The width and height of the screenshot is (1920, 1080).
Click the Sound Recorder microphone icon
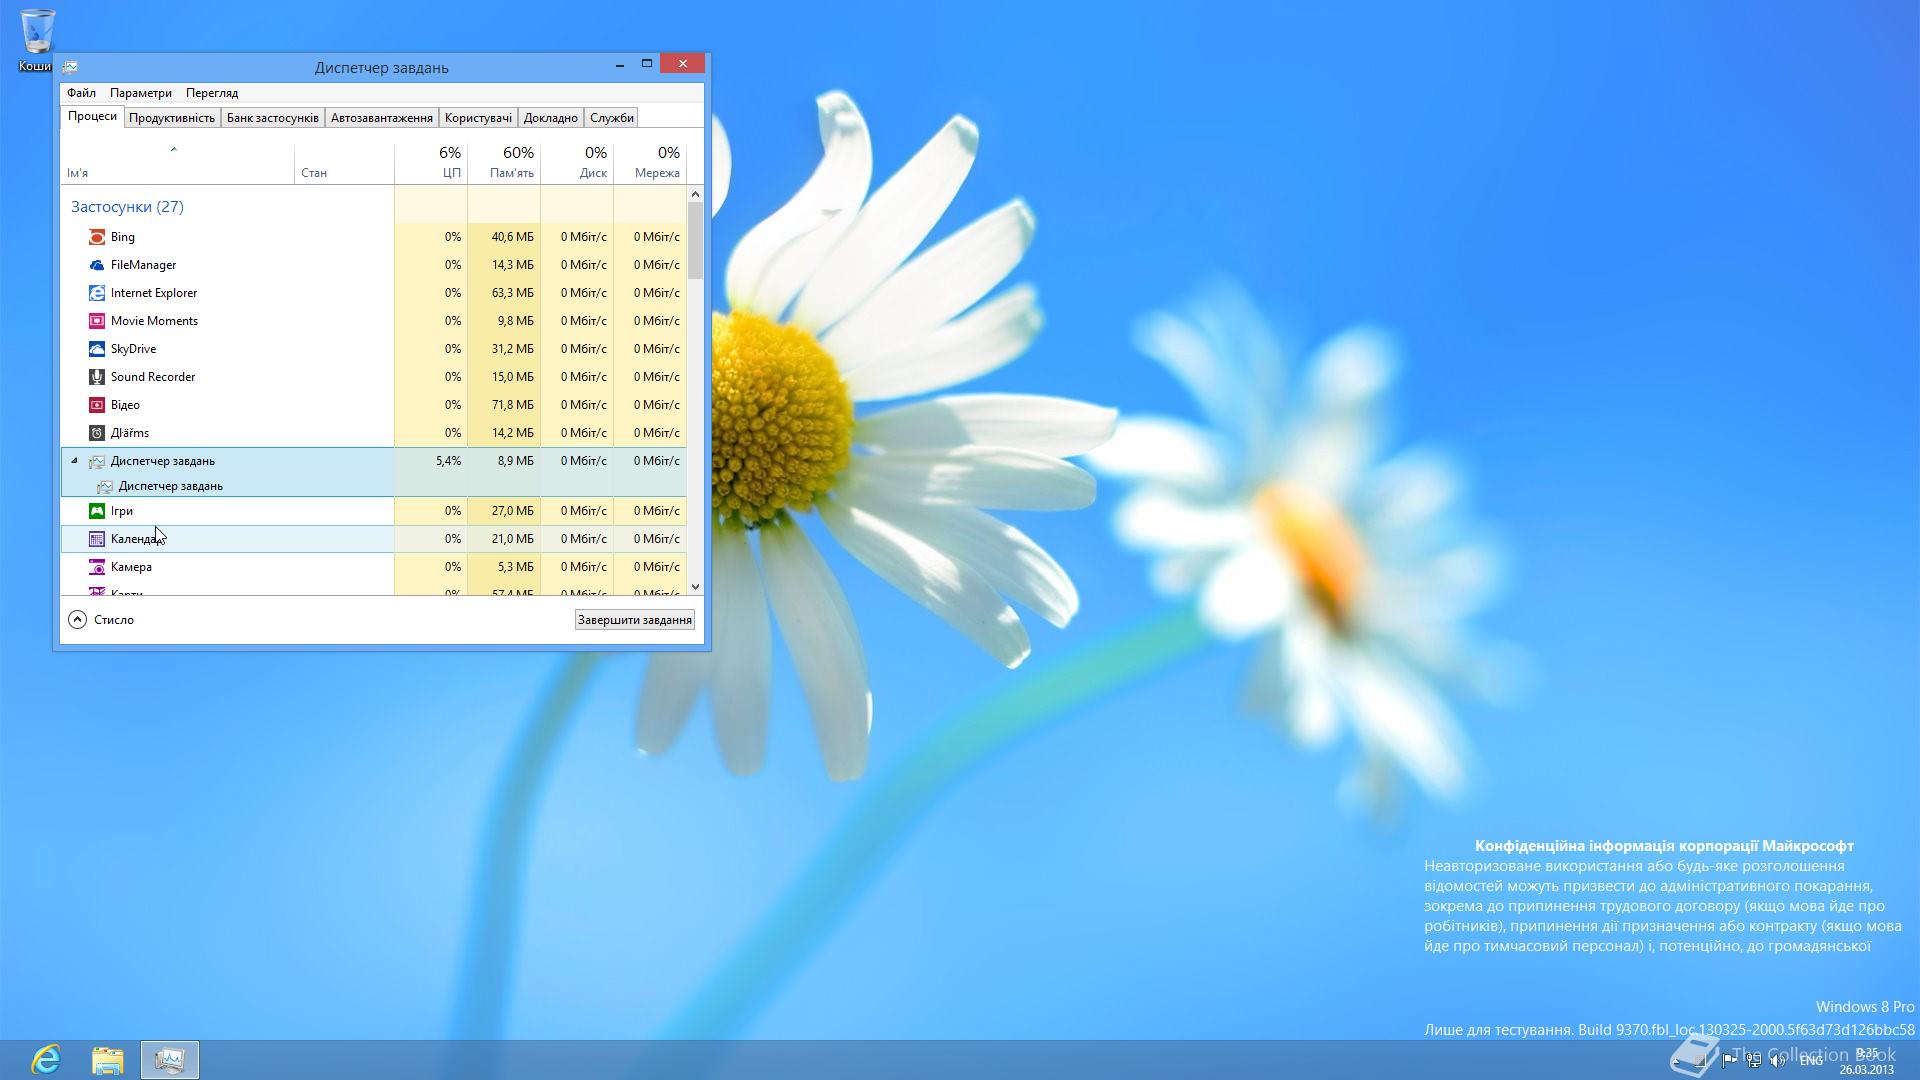(x=97, y=377)
